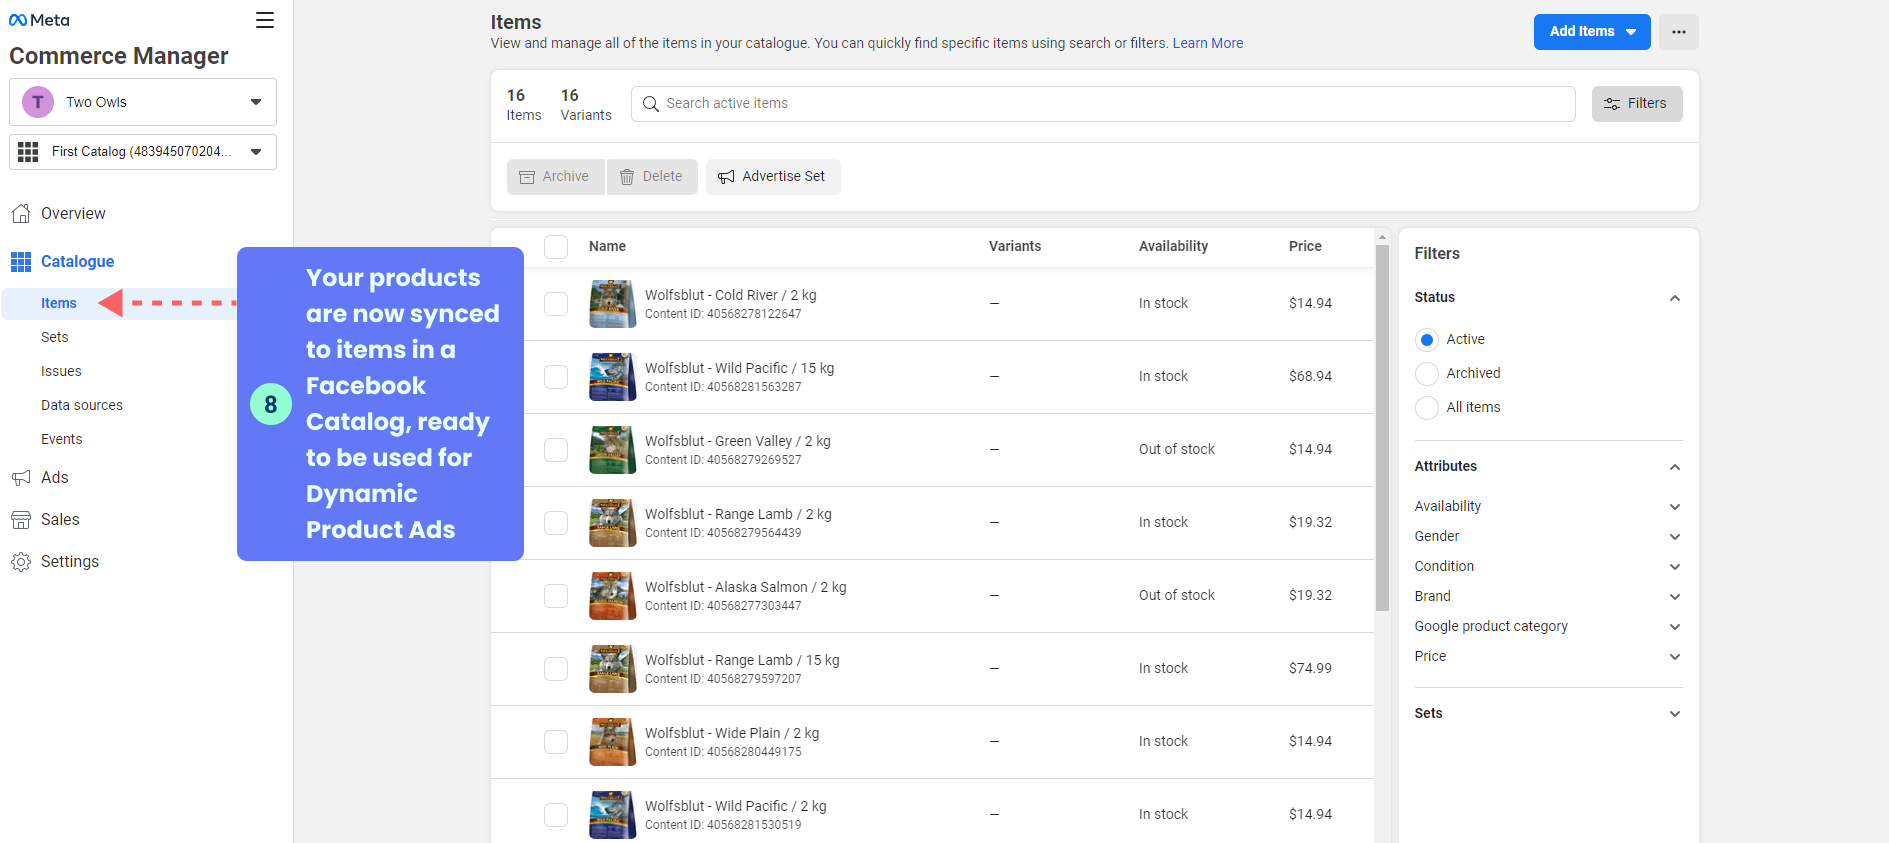Click the Catalogue grid icon

pos(21,262)
